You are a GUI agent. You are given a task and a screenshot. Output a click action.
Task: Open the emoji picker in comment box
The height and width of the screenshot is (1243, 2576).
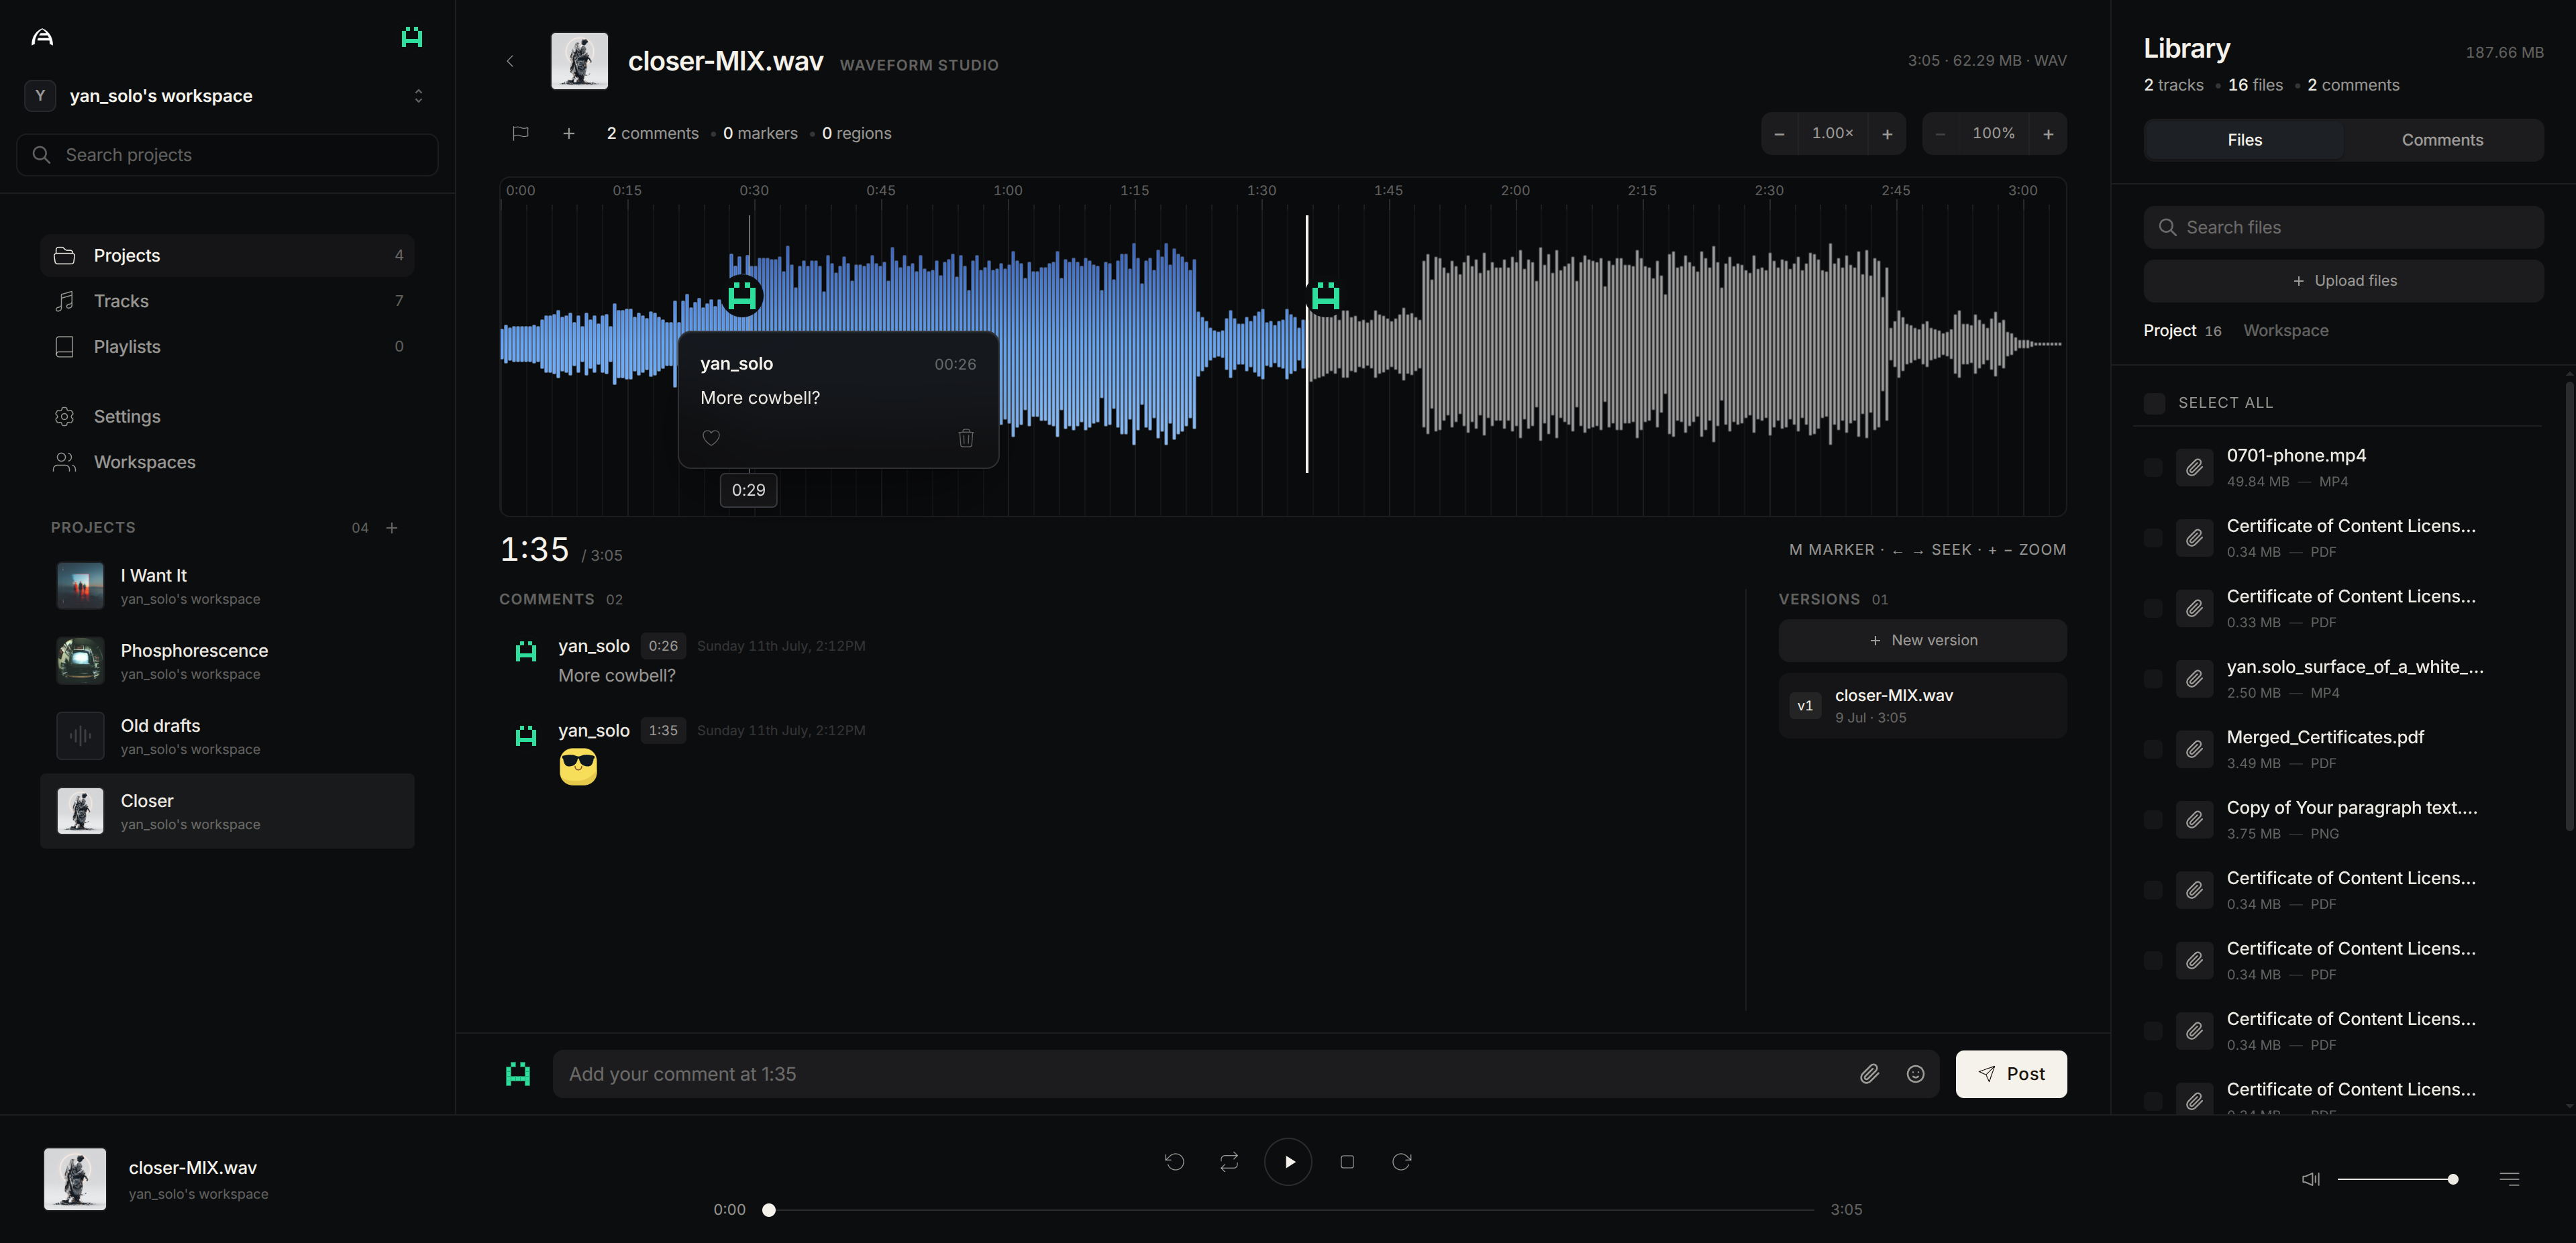click(1915, 1074)
